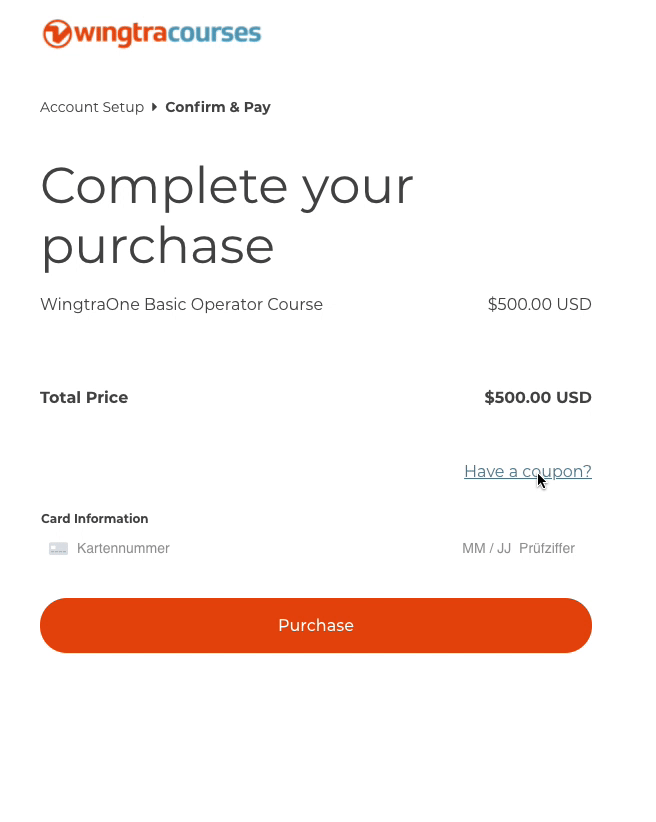Screen dimensions: 656x822
Task: Select the credit card icon beside Kartennummer
Action: (58, 548)
